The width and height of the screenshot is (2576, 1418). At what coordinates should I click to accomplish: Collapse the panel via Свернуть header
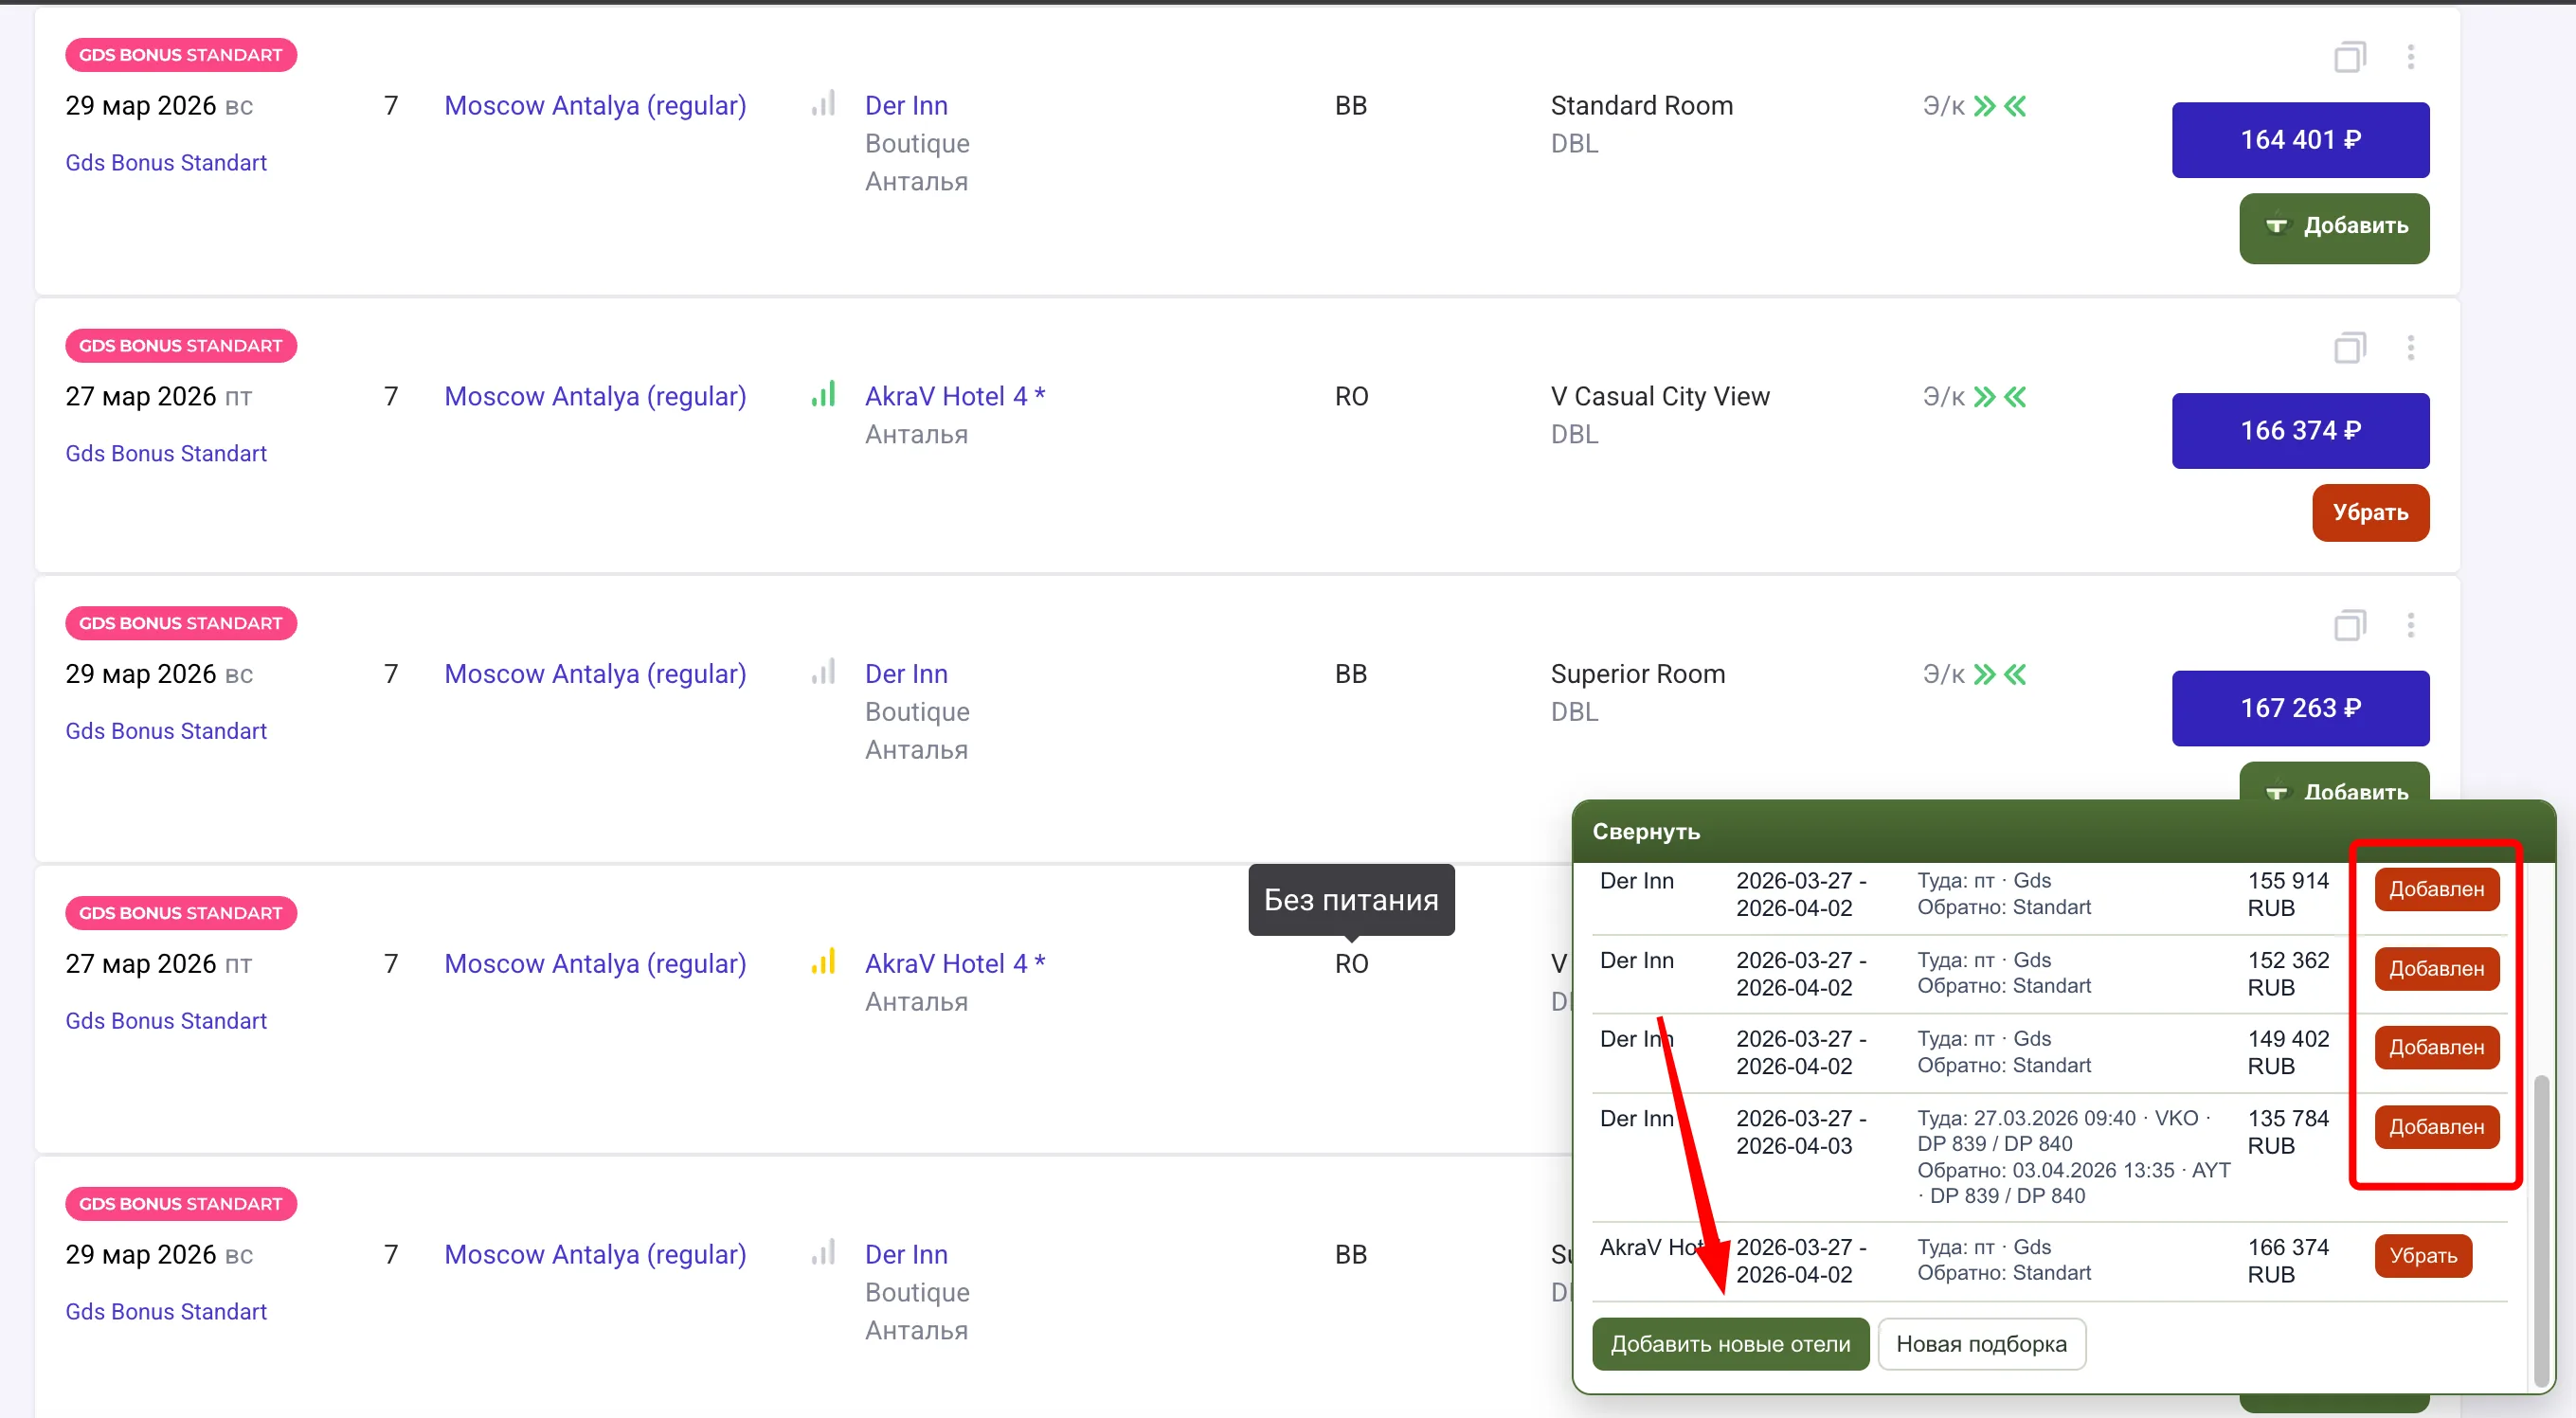pyautogui.click(x=1646, y=831)
